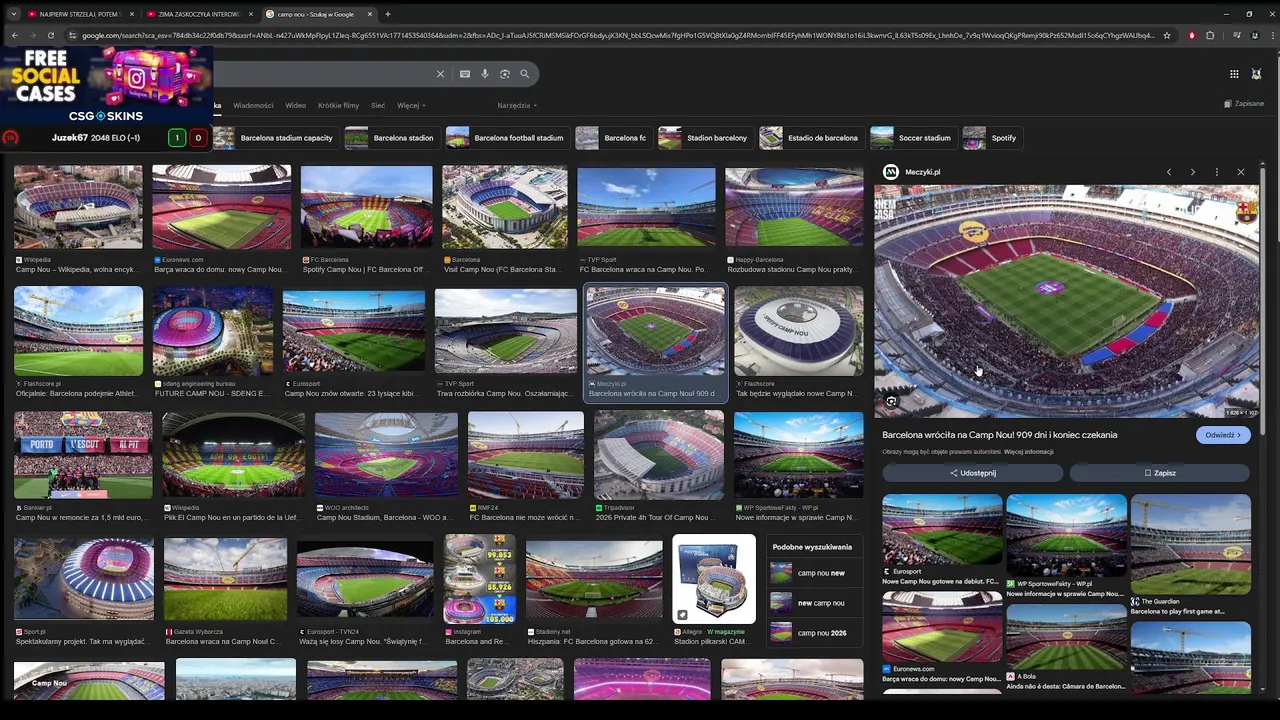Open the Euronews 'Barça wraca do domu' thumbnail
The width and height of the screenshot is (1280, 720).
pyautogui.click(x=221, y=208)
